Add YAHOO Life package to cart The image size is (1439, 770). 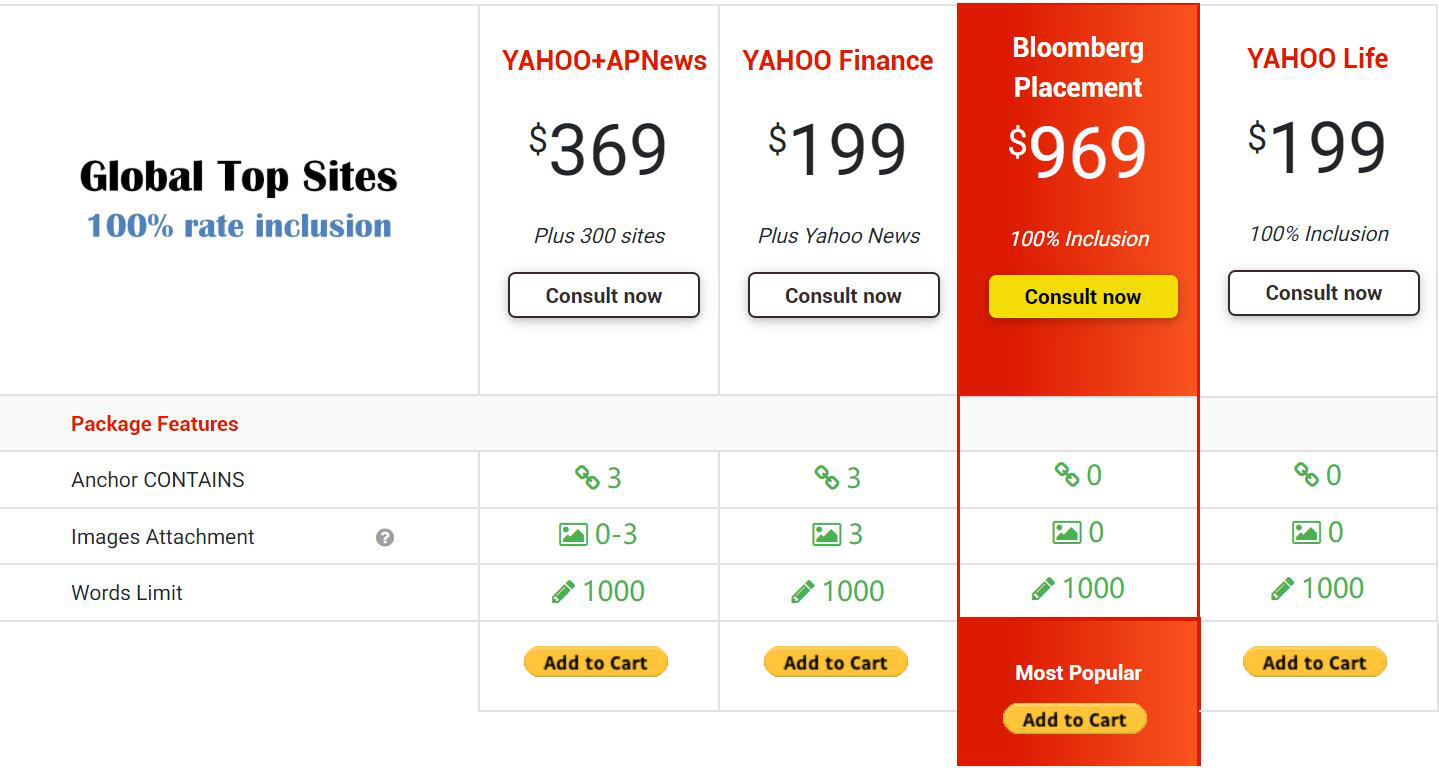(1315, 662)
